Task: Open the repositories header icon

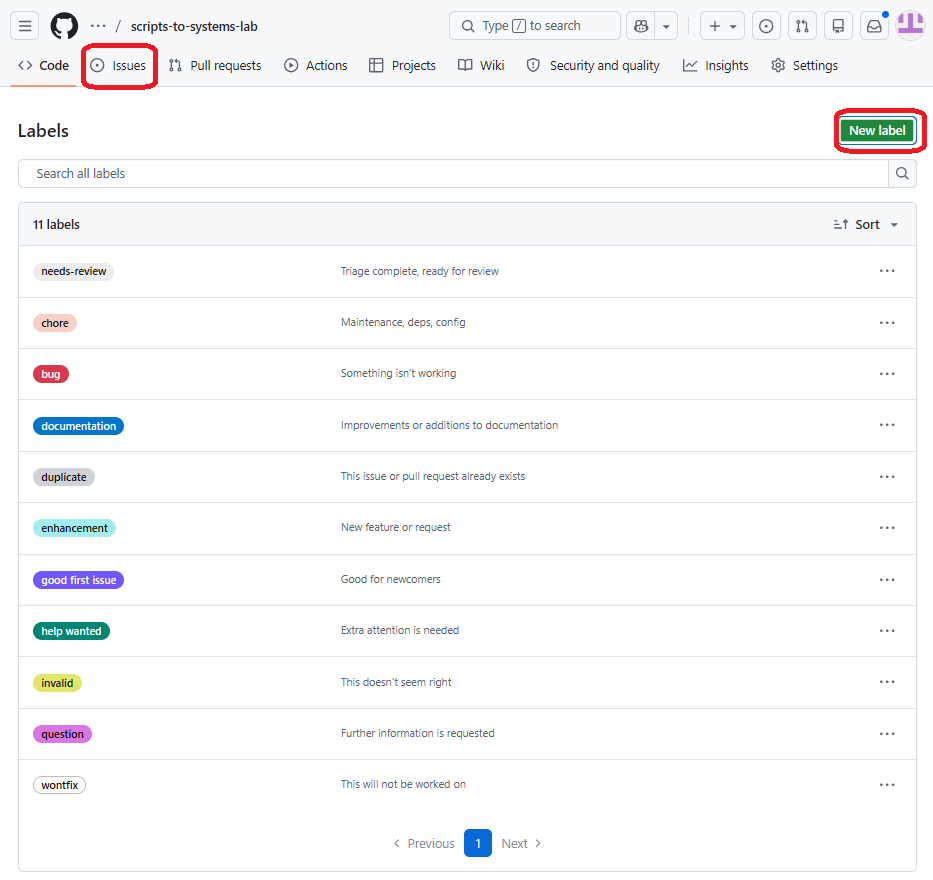Action: (838, 26)
